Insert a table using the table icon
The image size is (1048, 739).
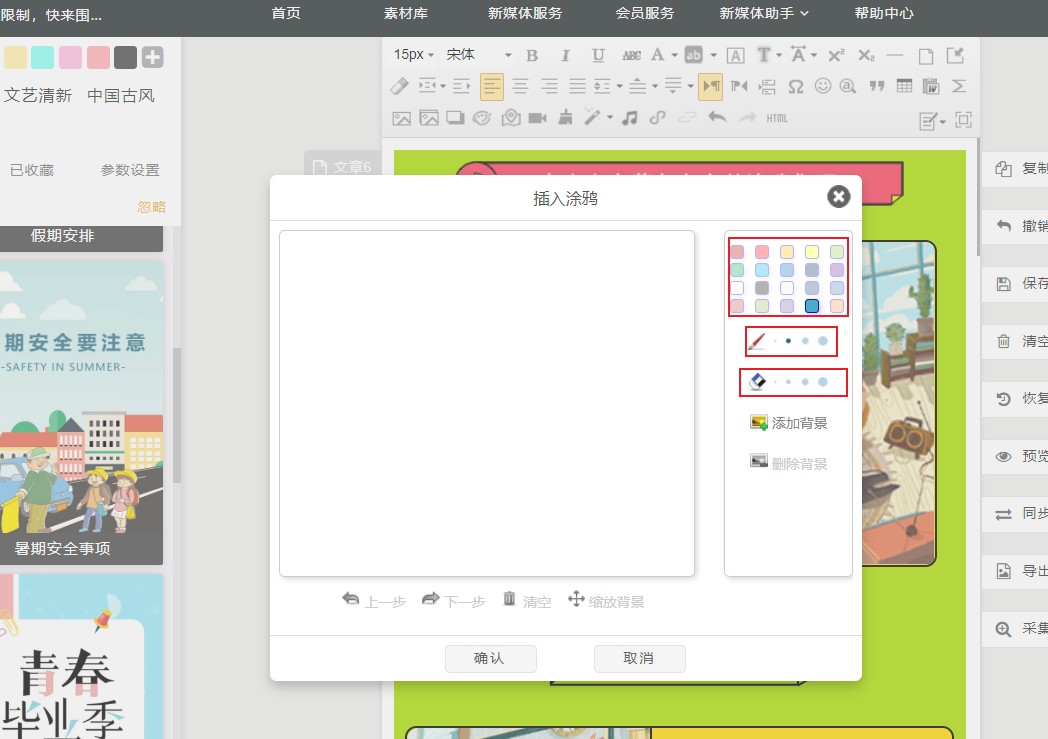click(x=905, y=86)
